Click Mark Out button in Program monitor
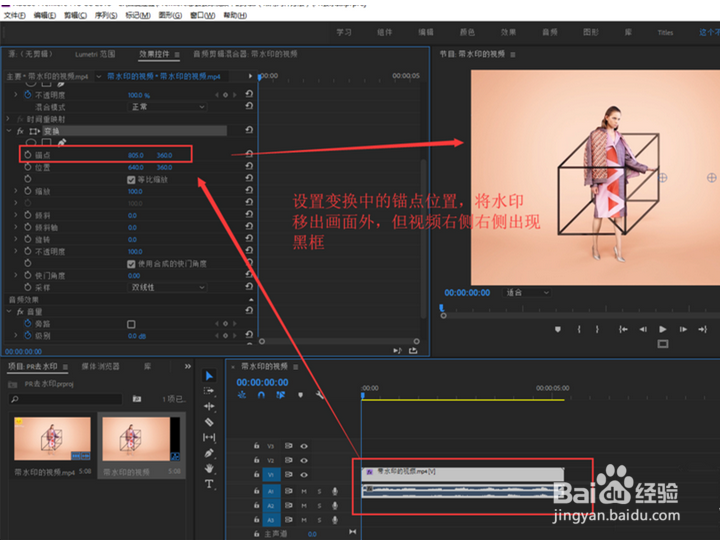The image size is (720, 541). pos(597,329)
